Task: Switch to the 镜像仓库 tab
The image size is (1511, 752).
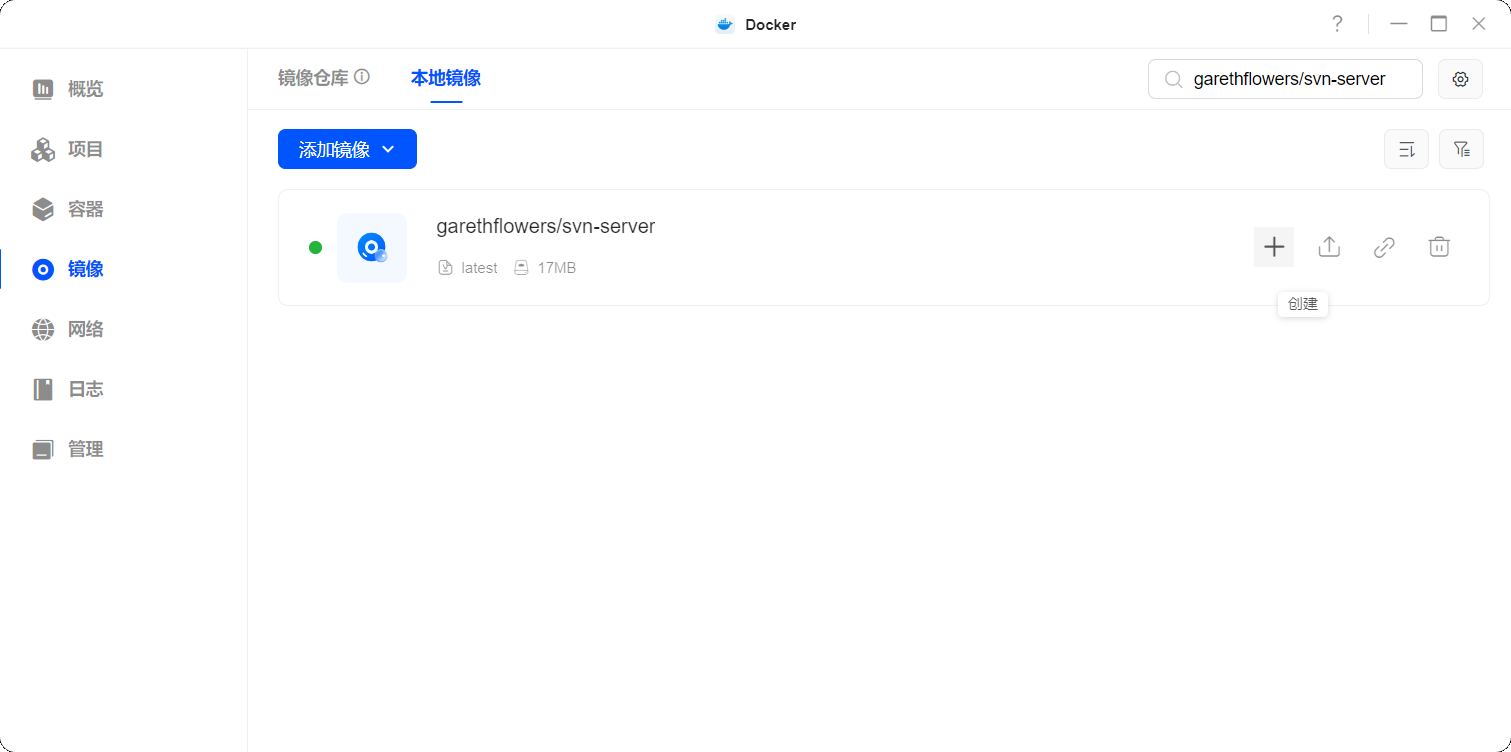Action: coord(312,78)
